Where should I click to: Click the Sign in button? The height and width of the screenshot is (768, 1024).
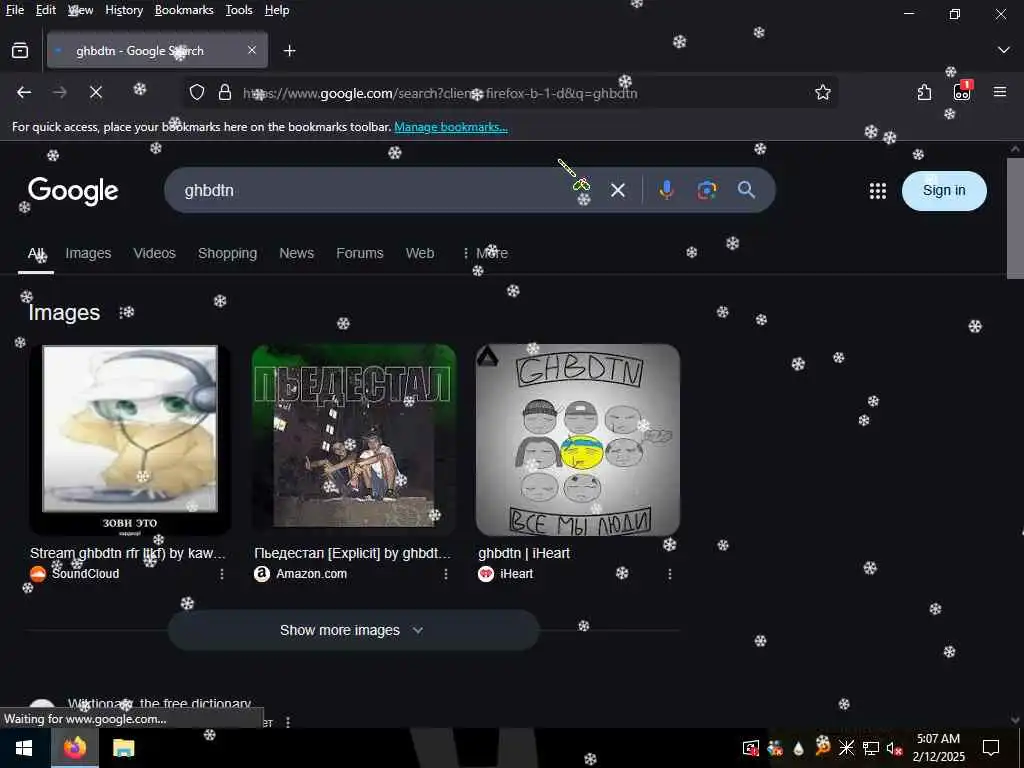coord(944,191)
